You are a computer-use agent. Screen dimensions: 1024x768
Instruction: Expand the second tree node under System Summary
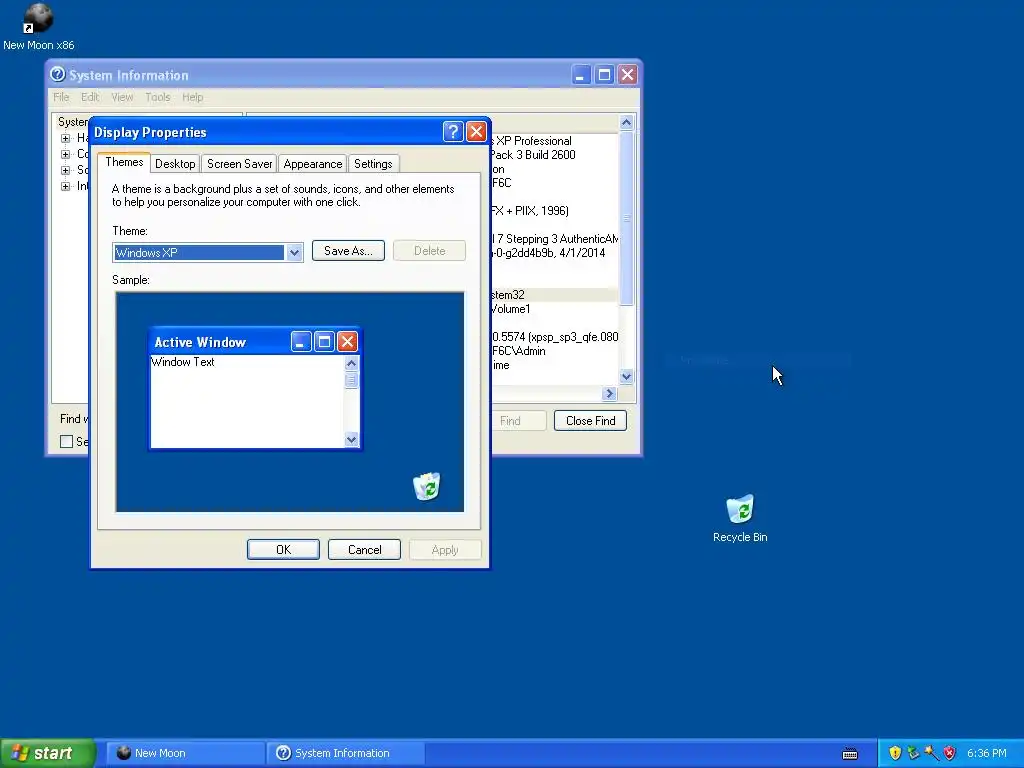pyautogui.click(x=65, y=154)
